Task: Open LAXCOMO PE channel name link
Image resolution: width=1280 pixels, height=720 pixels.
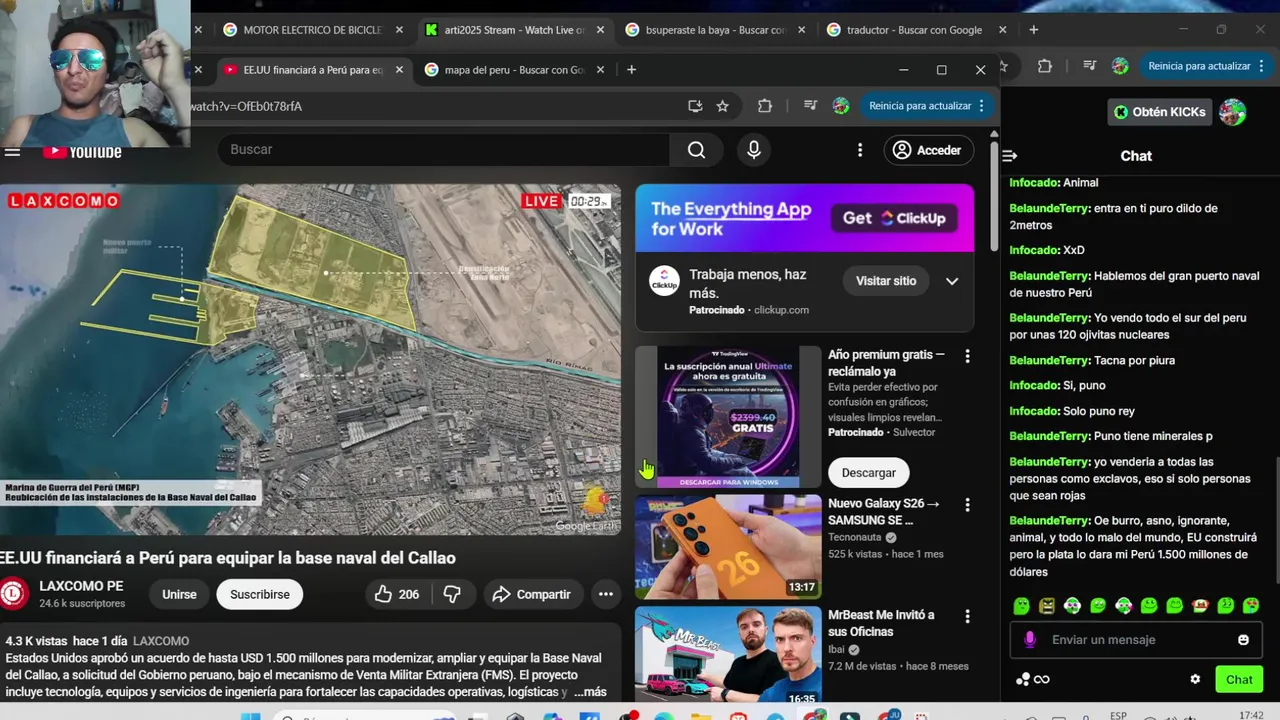Action: click(x=81, y=586)
